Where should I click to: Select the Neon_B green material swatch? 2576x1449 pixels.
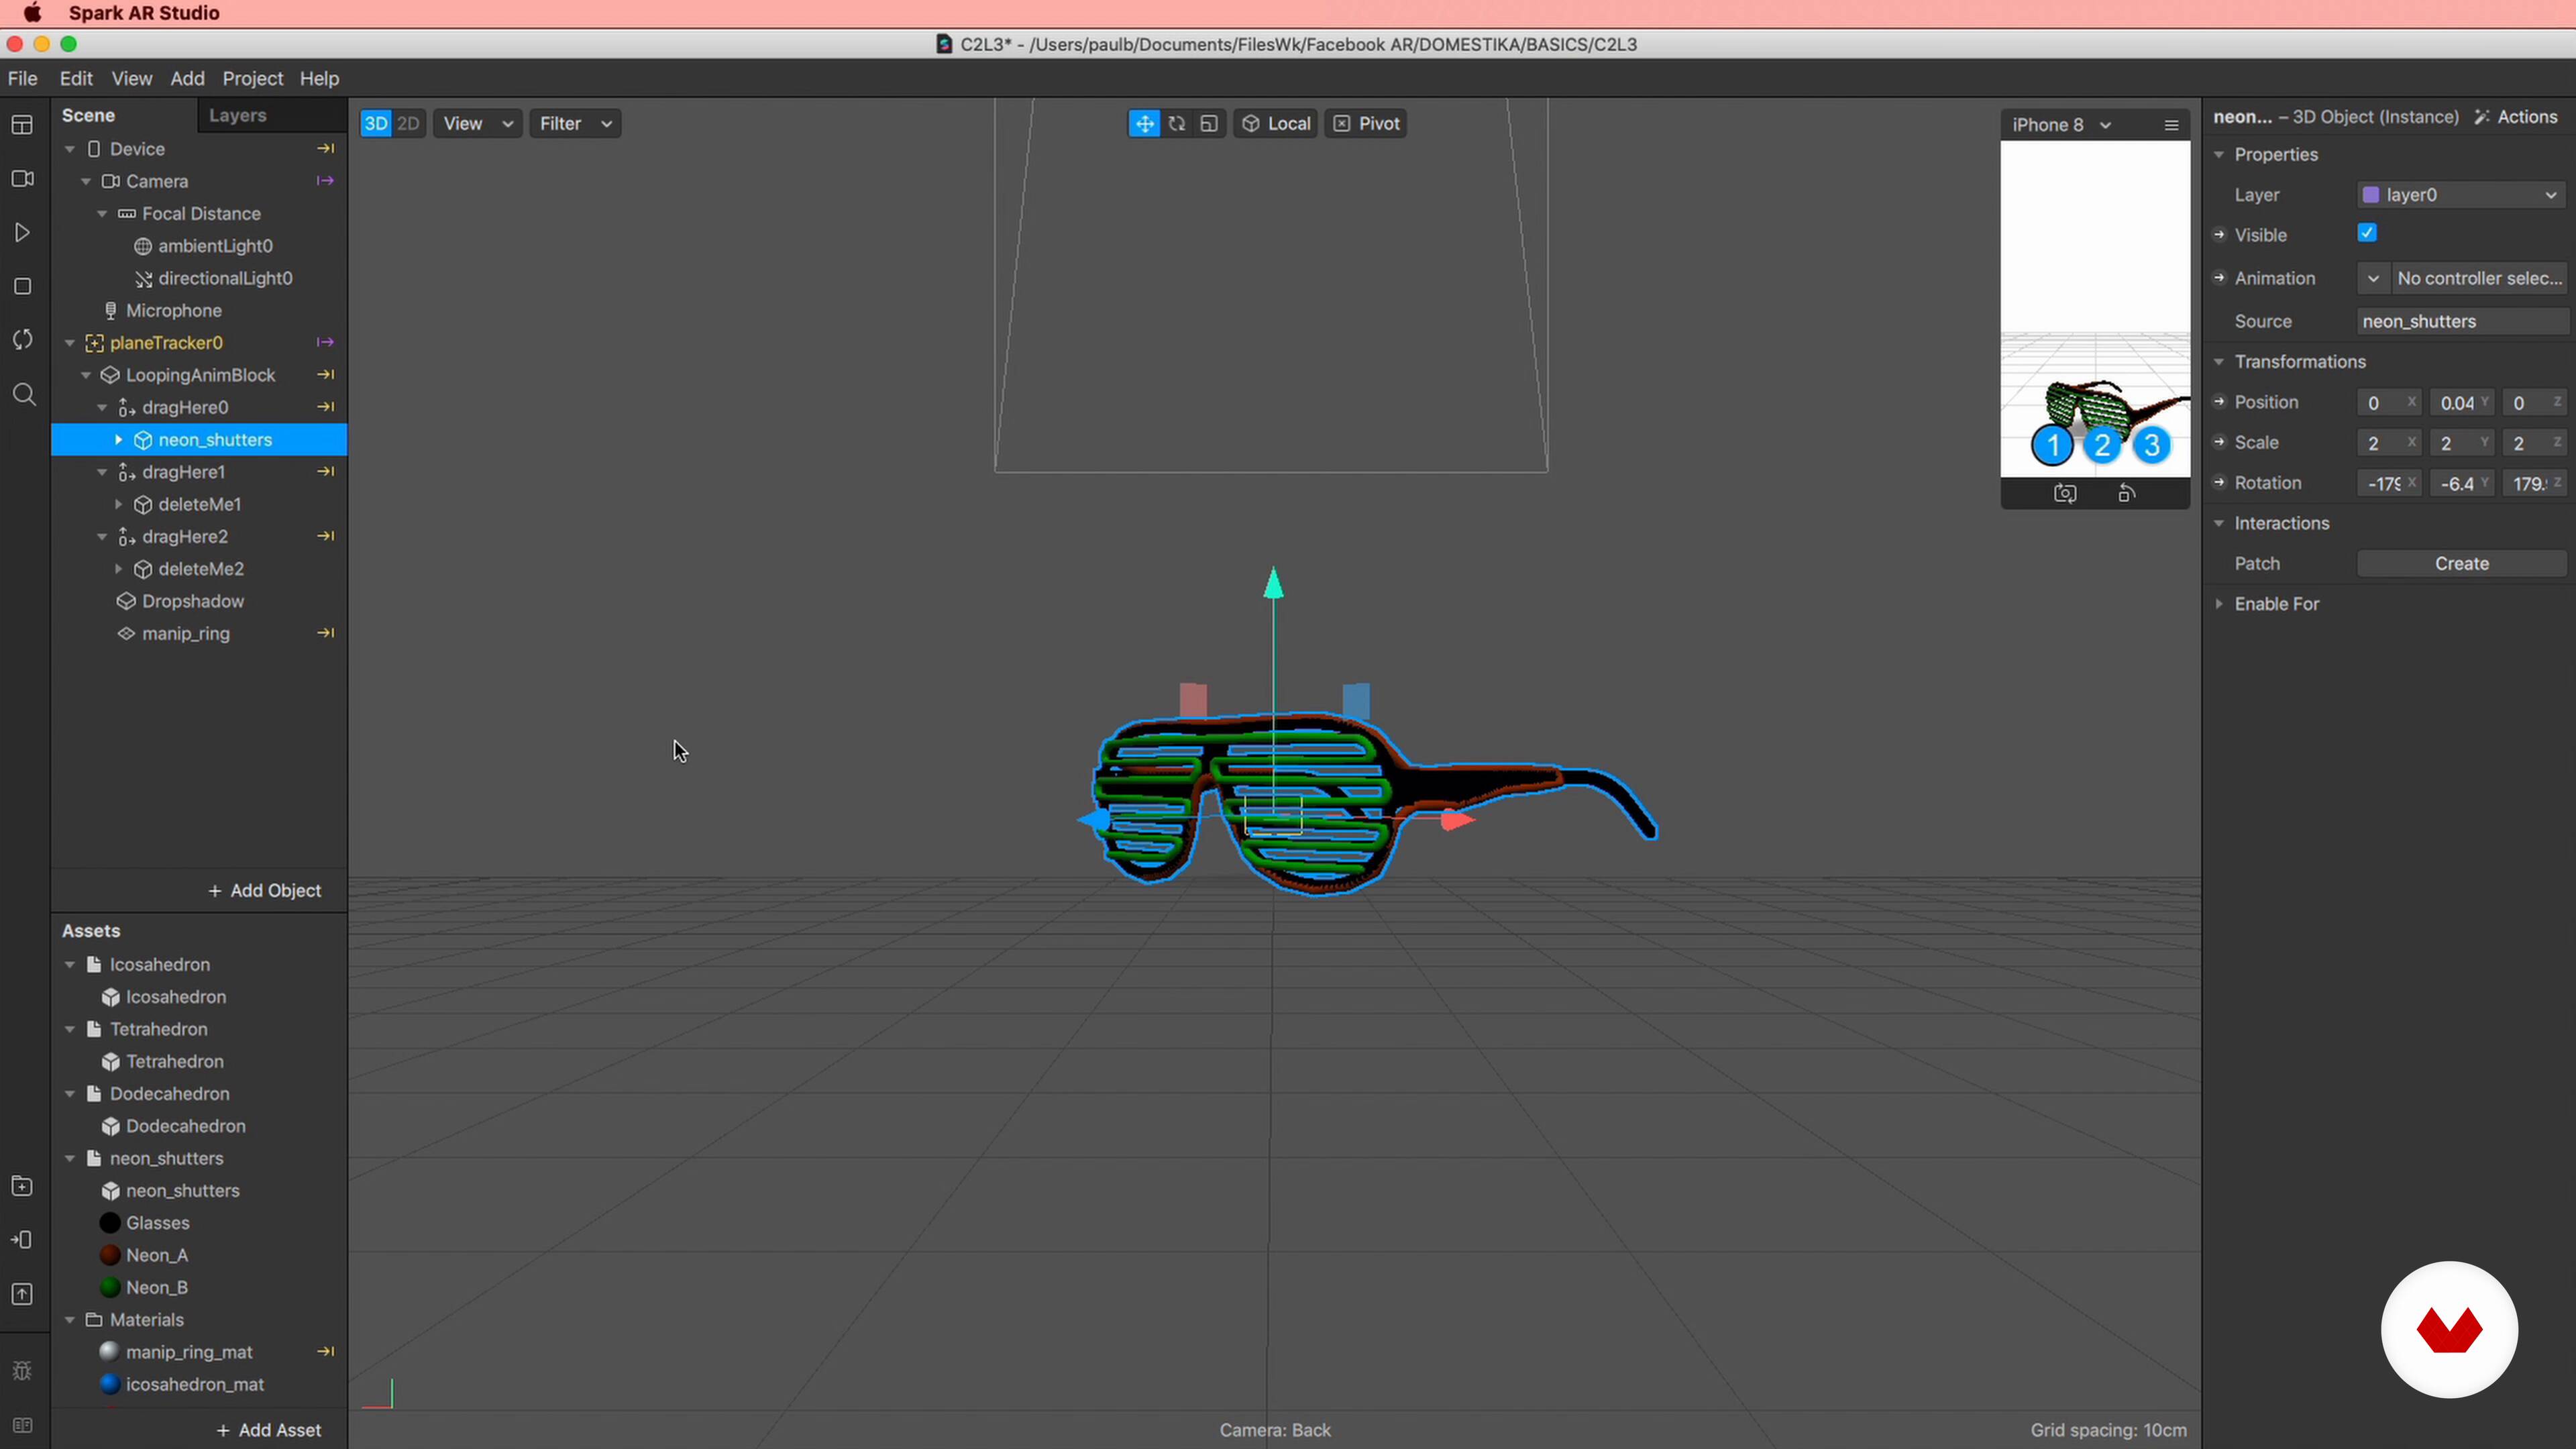point(110,1287)
